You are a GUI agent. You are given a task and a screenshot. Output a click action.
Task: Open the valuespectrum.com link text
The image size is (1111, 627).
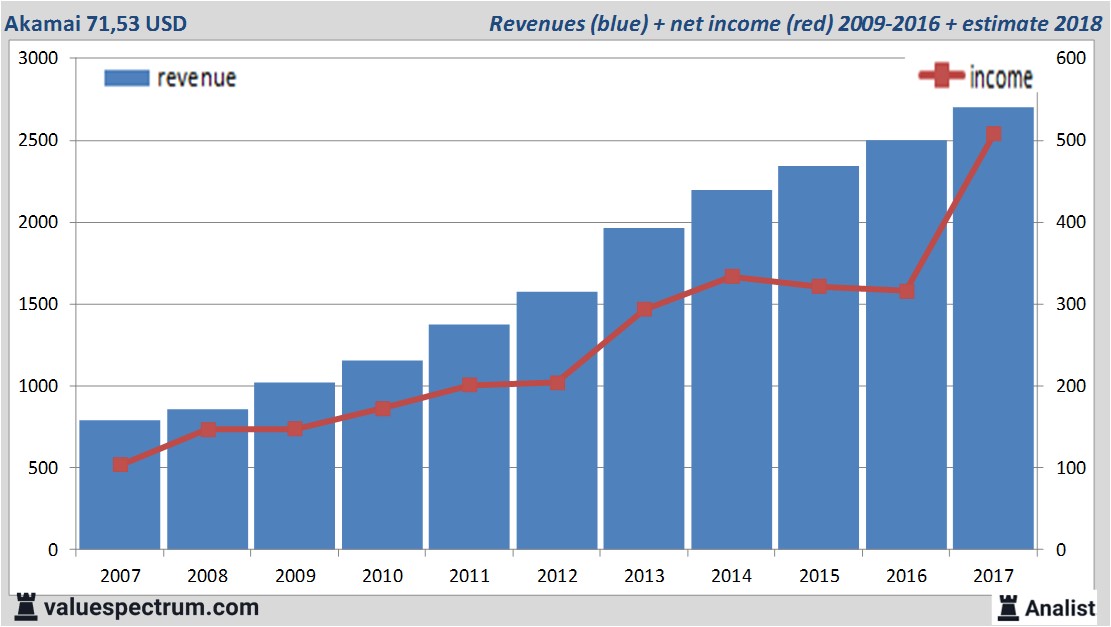151,608
